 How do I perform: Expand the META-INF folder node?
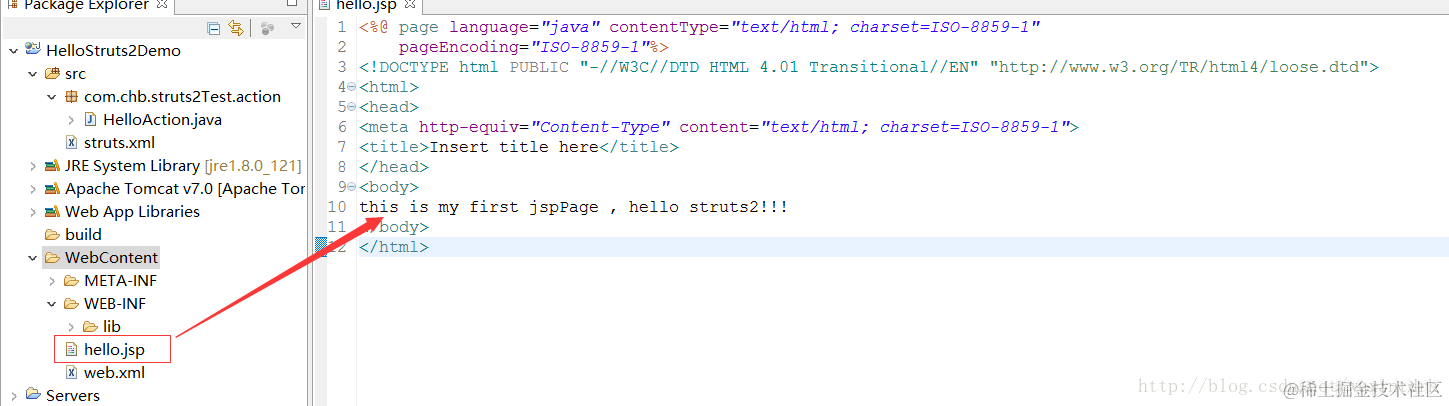coord(51,280)
